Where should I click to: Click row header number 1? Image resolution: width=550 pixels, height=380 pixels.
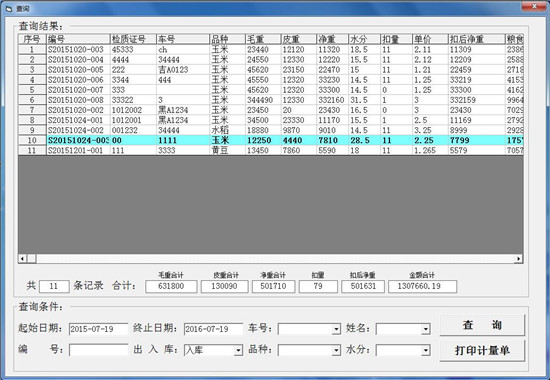tap(32, 49)
